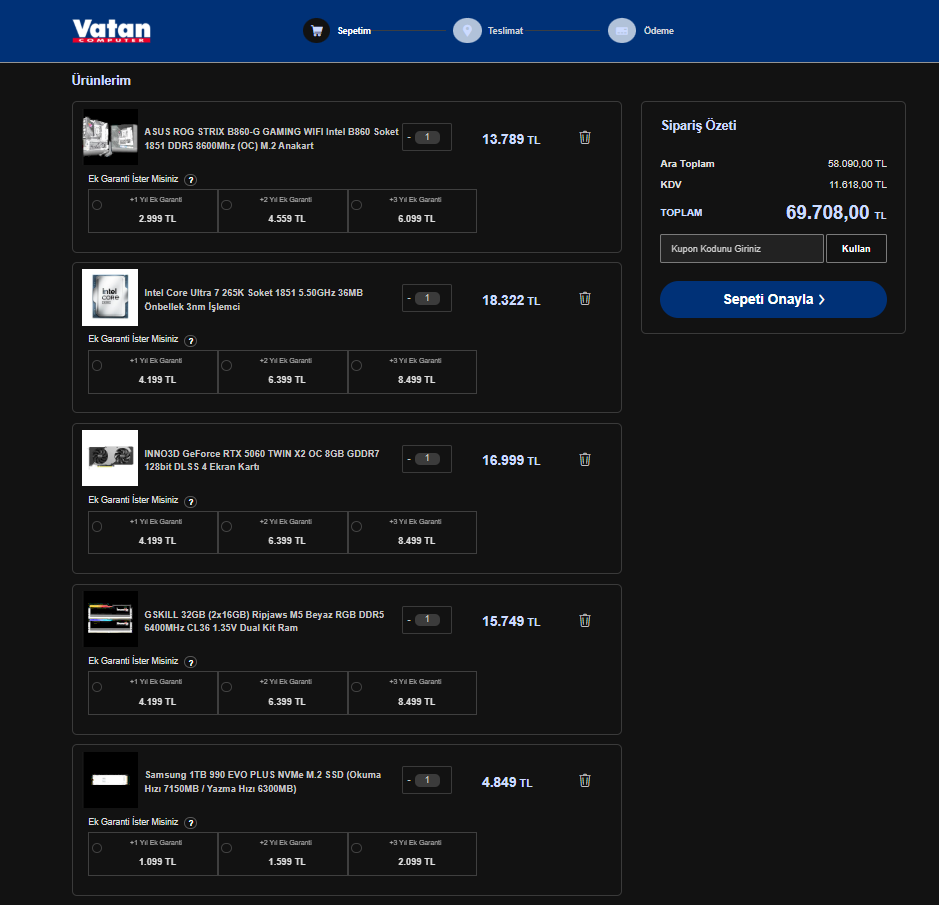Open GSKILL 32GB Ripjaws M5 product link

coord(264,621)
